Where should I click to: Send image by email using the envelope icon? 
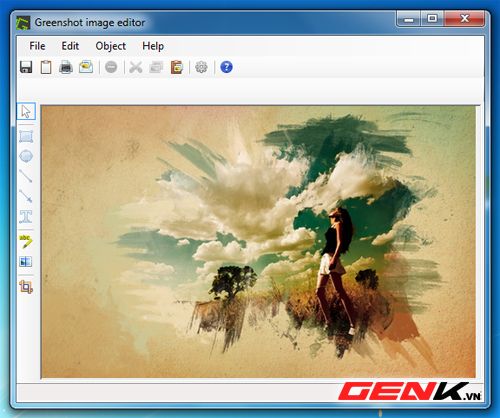pos(86,67)
